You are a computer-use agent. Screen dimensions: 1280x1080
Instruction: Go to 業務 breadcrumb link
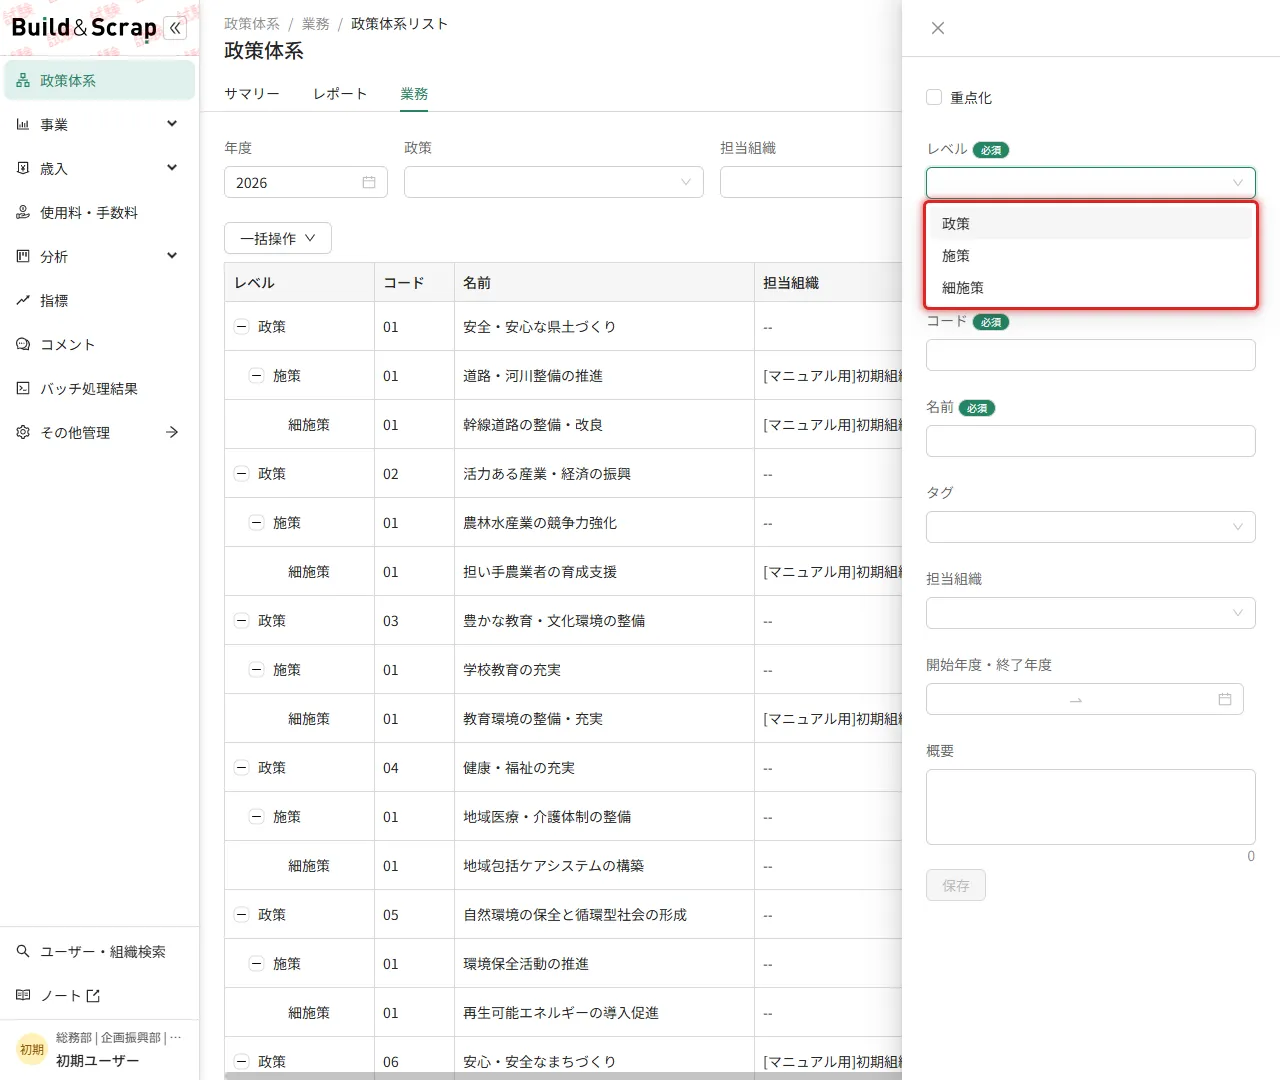315,24
